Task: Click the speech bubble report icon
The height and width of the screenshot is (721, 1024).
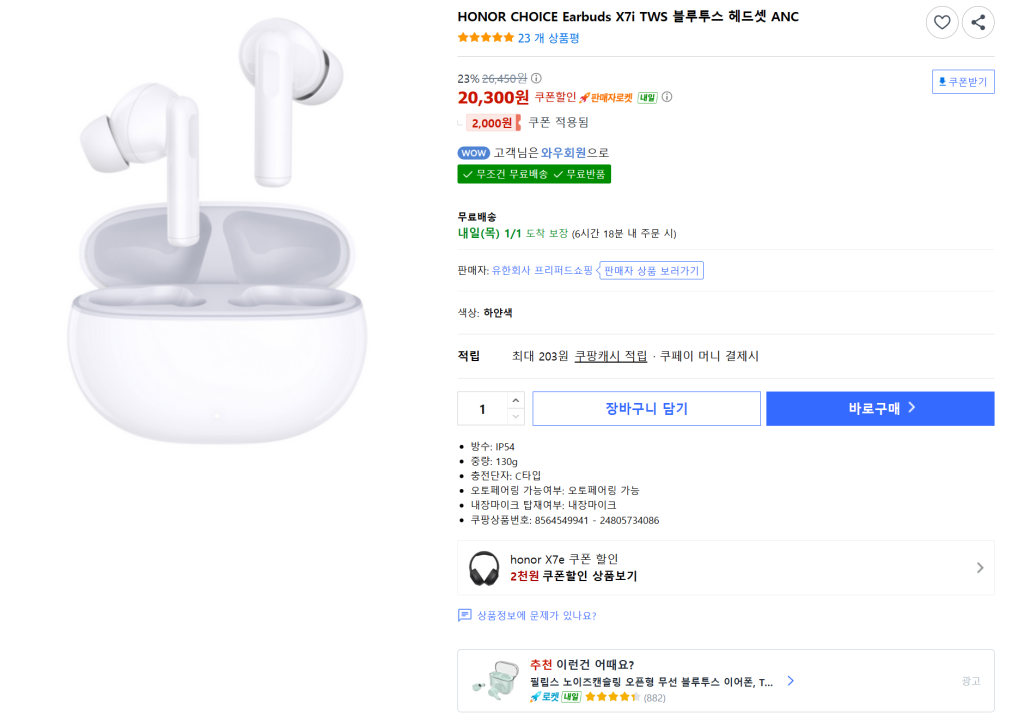Action: pyautogui.click(x=464, y=615)
